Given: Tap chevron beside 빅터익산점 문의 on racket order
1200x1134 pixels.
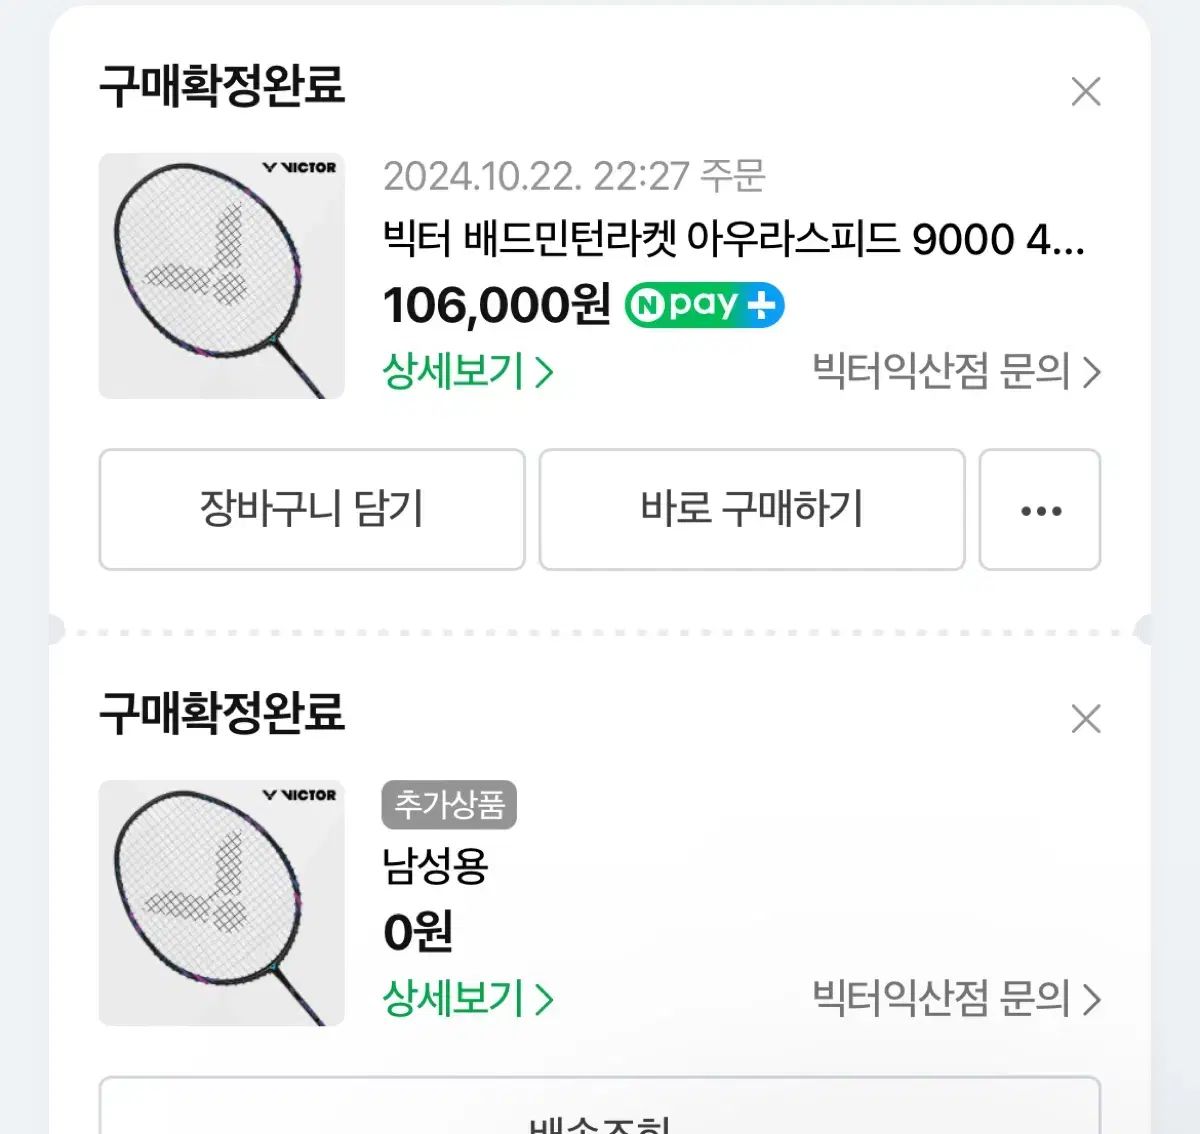Looking at the screenshot, I should pos(1091,373).
